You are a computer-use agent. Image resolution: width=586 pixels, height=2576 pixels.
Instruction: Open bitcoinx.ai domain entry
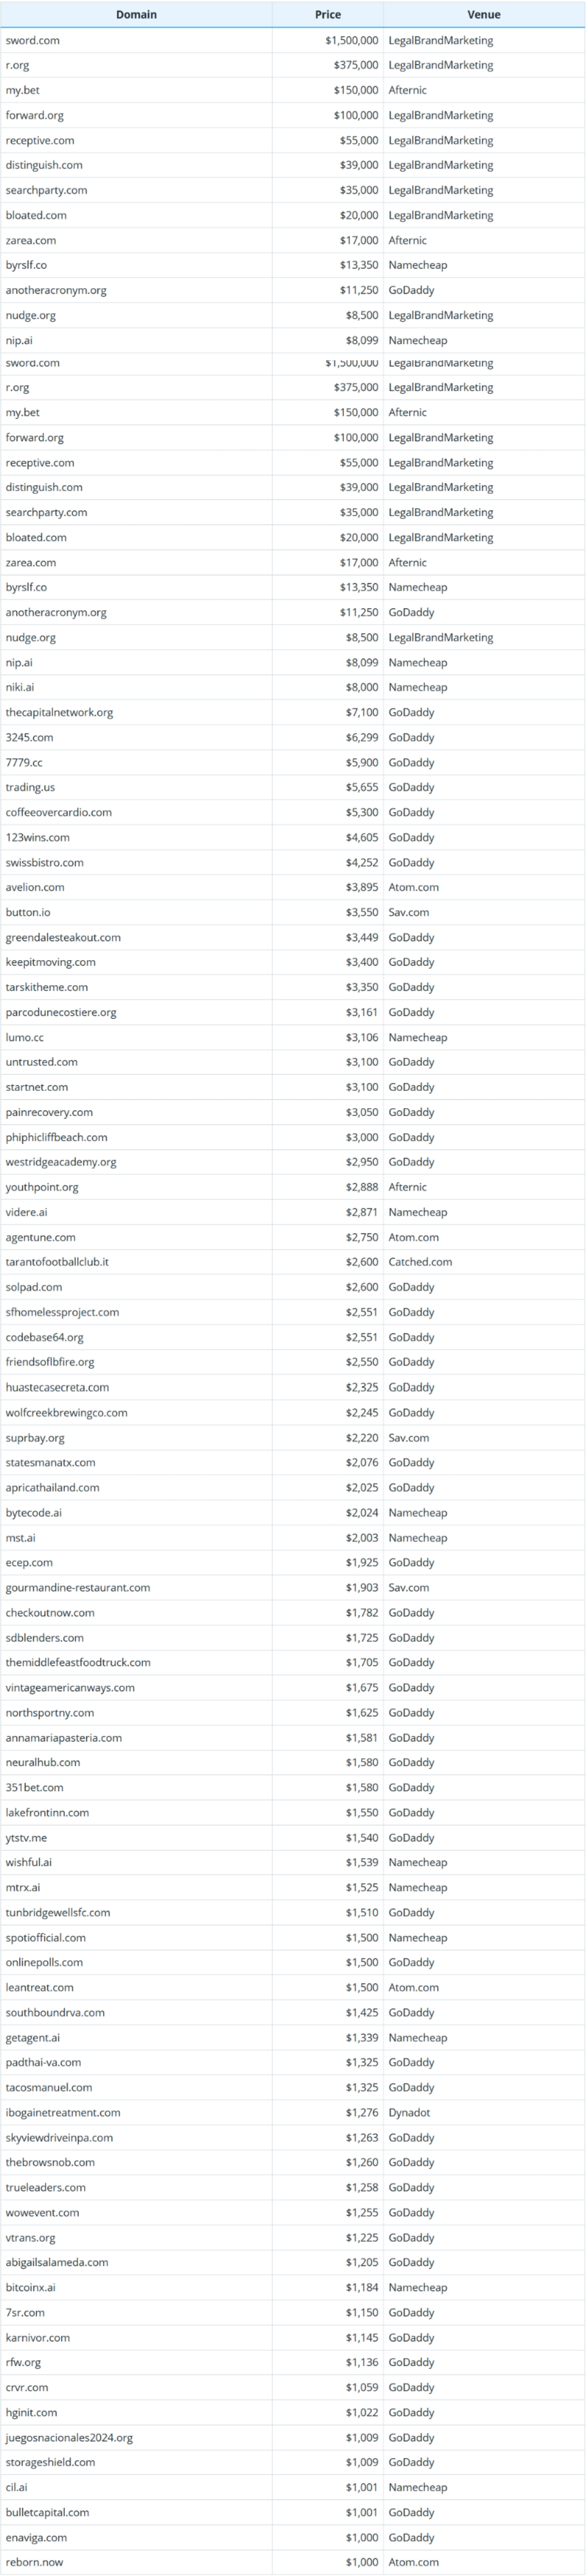30,2288
